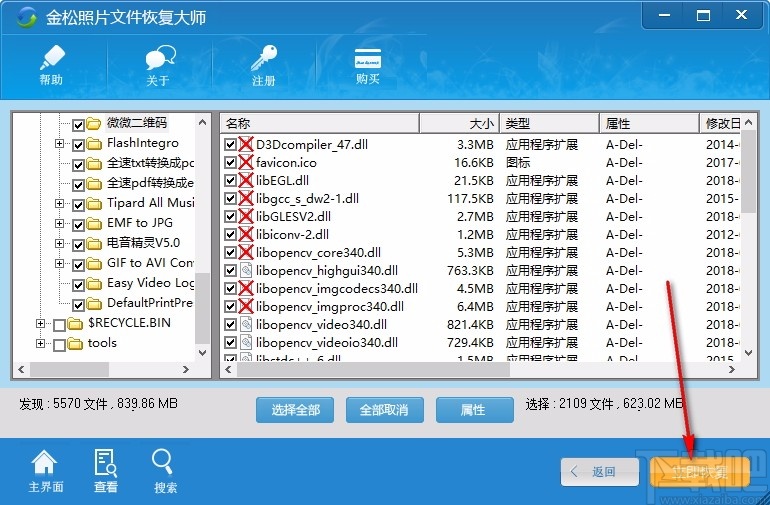Expand the $RECYCLE.BIN tree node

tap(40, 323)
